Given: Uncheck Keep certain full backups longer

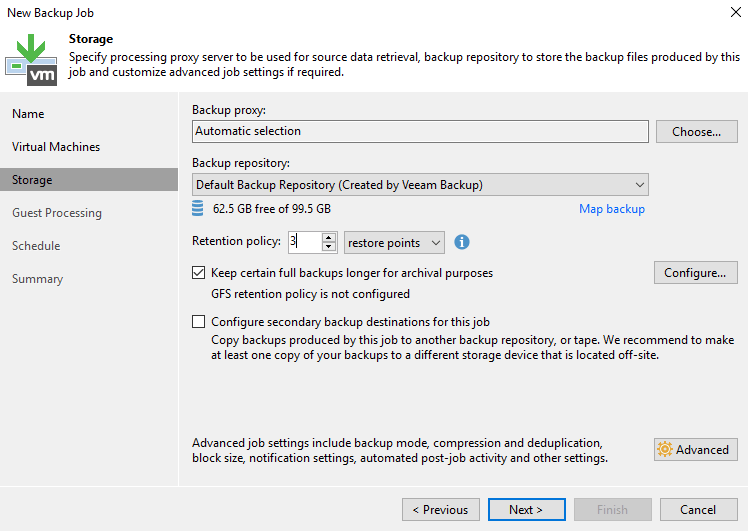Looking at the screenshot, I should click(x=198, y=273).
